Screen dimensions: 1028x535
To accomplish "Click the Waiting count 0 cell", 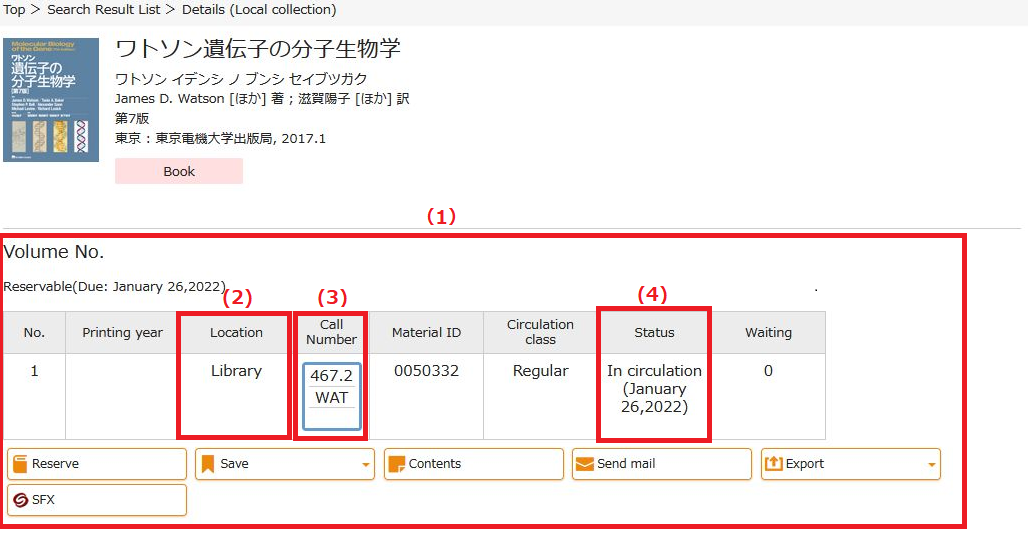I will (x=768, y=396).
